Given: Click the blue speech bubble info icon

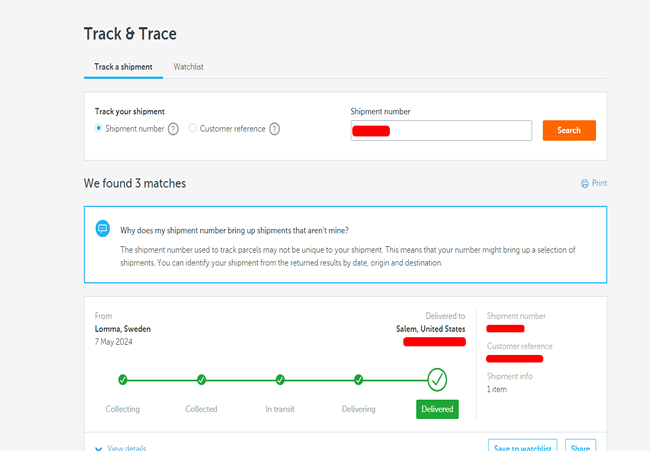Looking at the screenshot, I should pyautogui.click(x=102, y=229).
